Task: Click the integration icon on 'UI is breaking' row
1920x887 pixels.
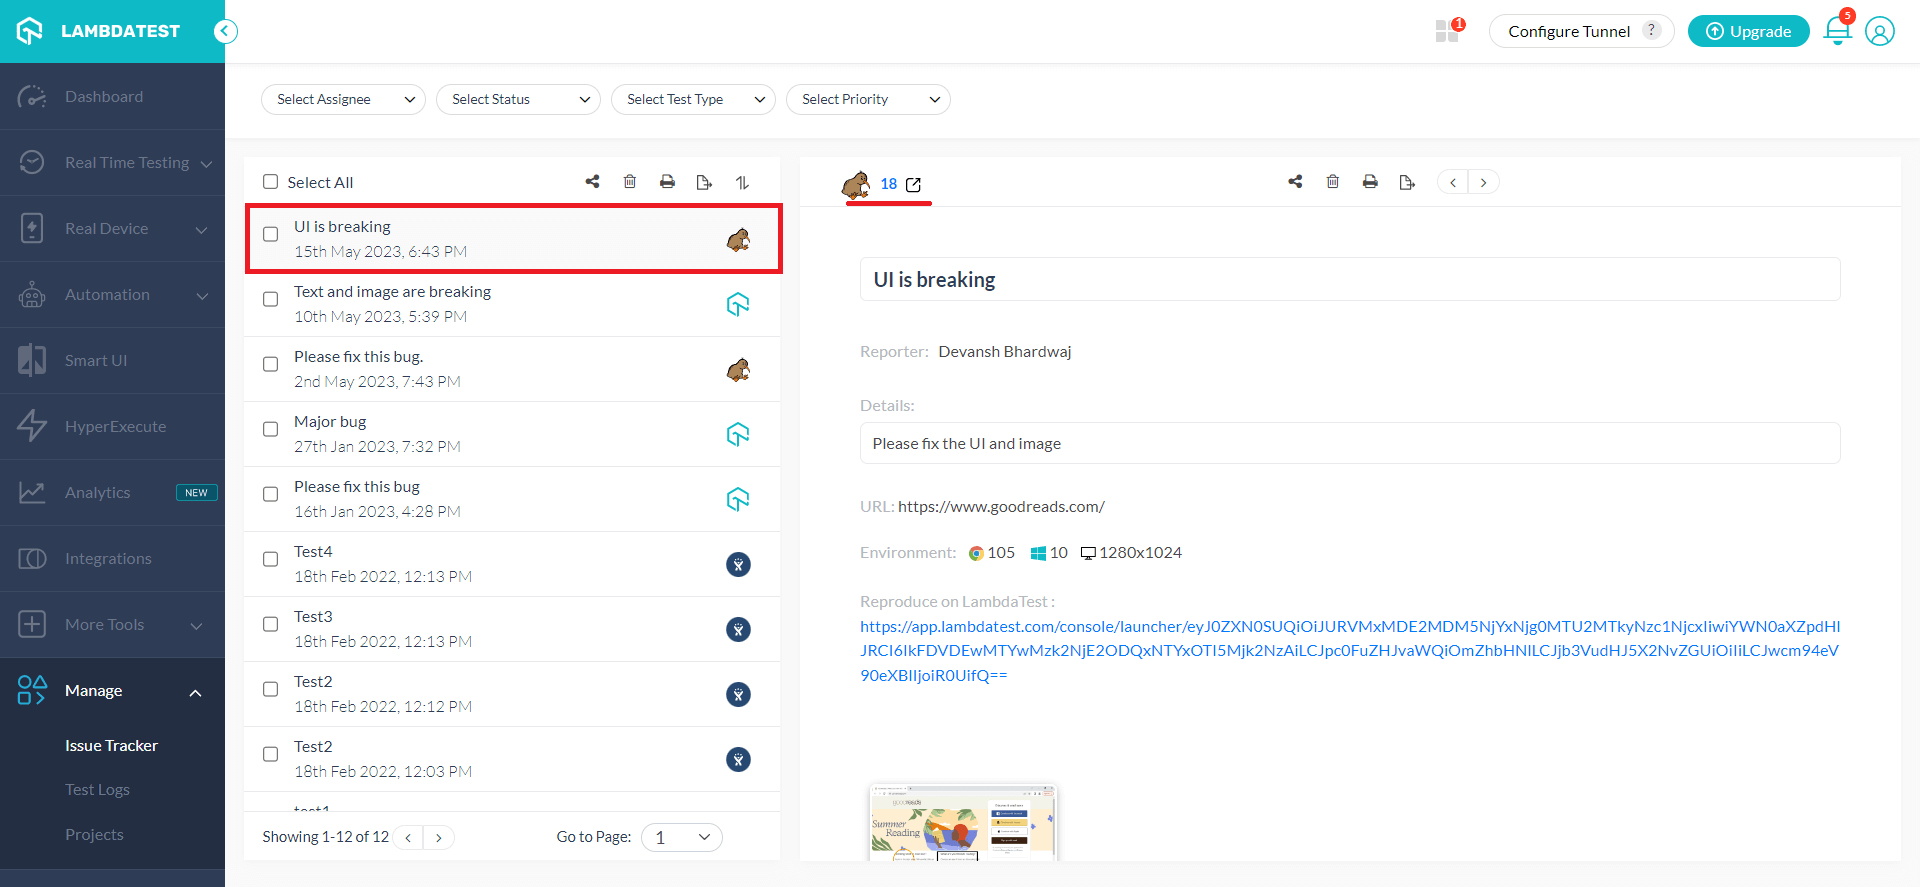Action: (x=738, y=240)
